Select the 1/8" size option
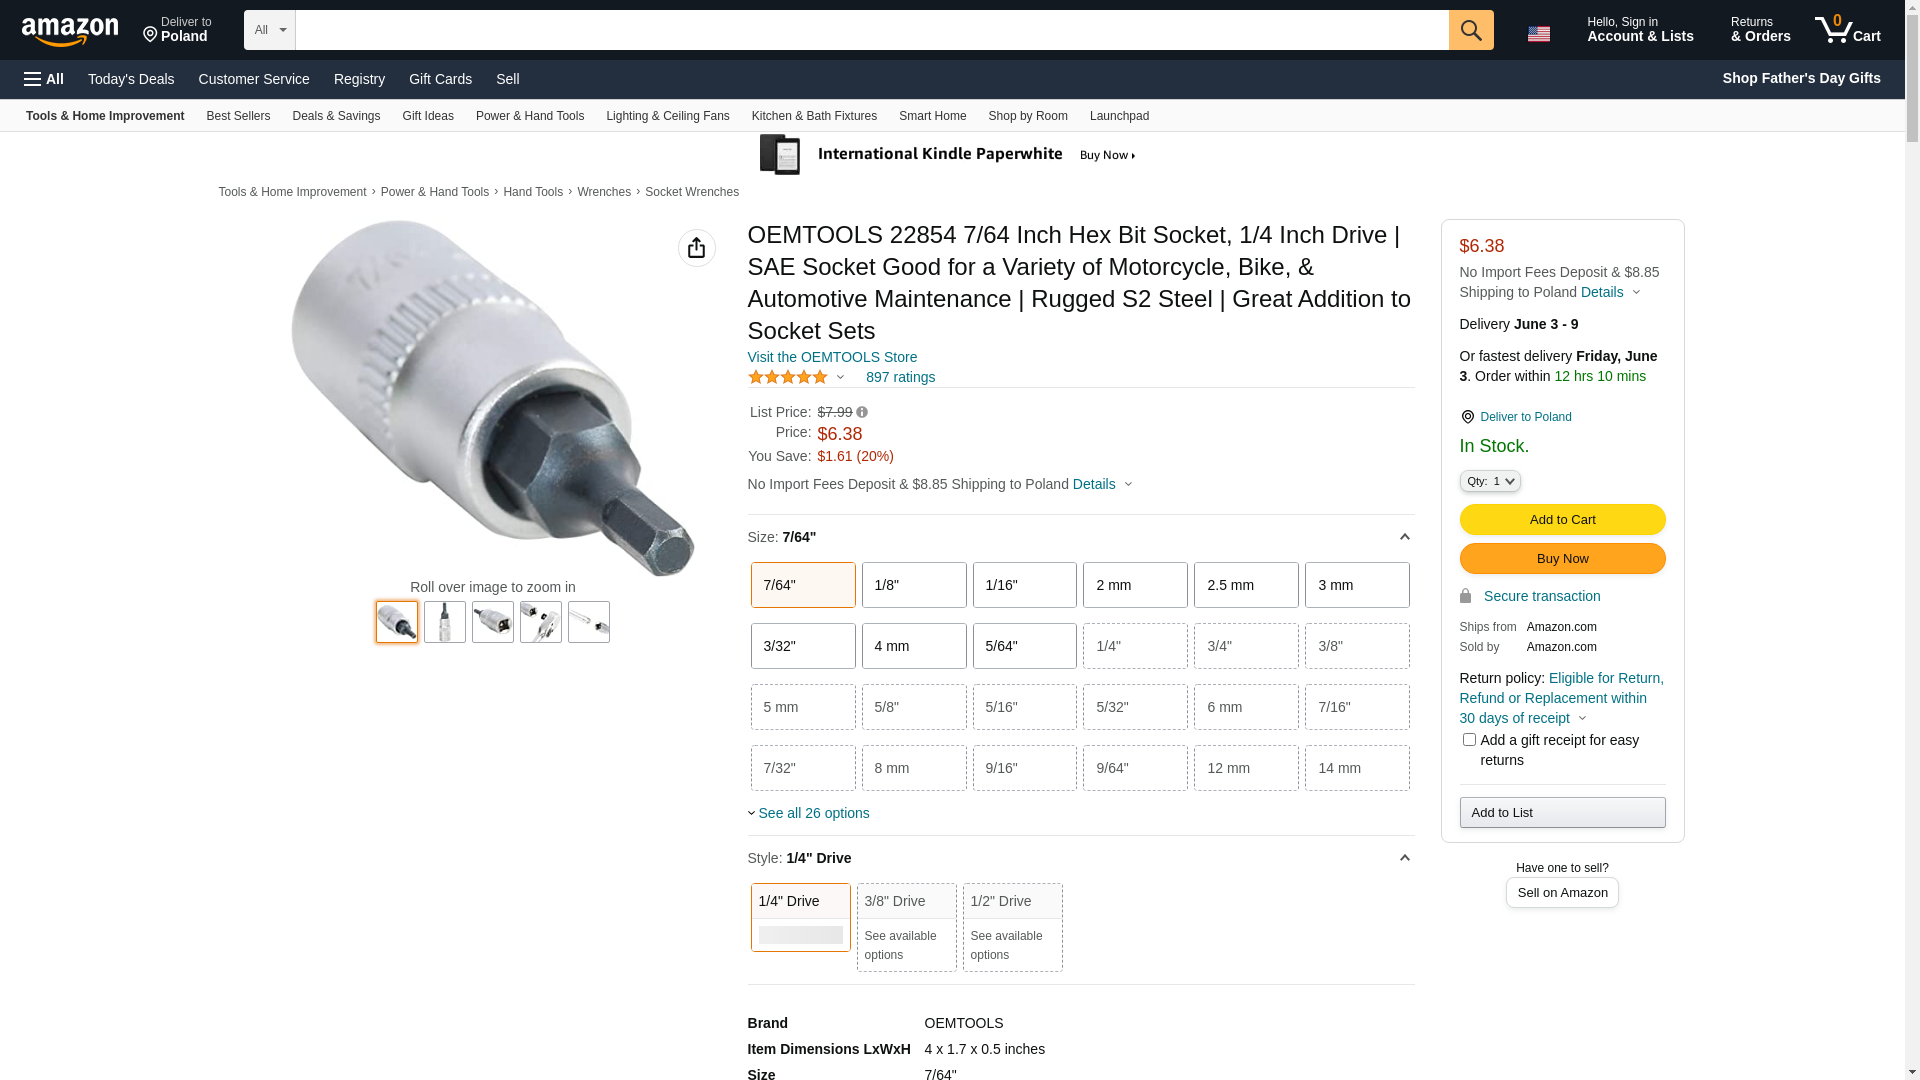The height and width of the screenshot is (1080, 1920). click(913, 585)
